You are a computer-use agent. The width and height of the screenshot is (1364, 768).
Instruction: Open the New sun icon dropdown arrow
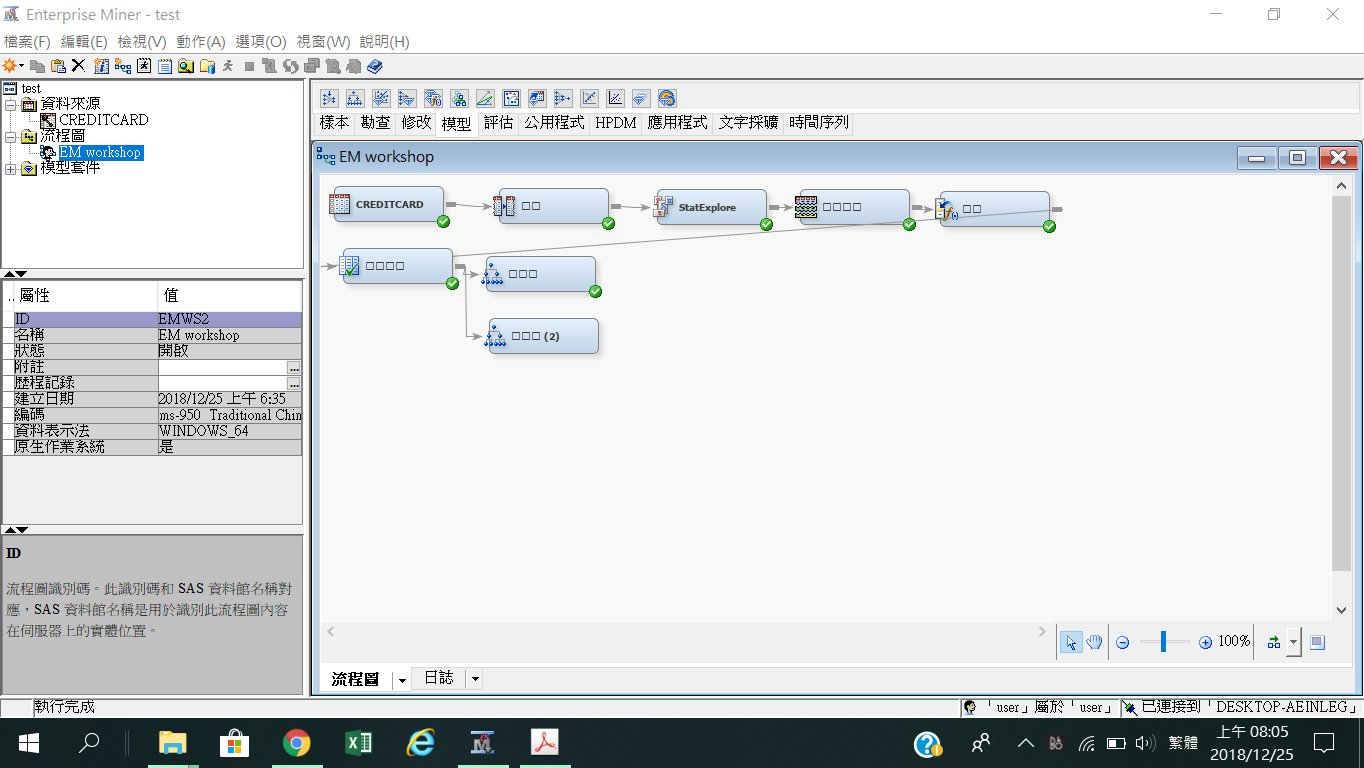(21, 66)
